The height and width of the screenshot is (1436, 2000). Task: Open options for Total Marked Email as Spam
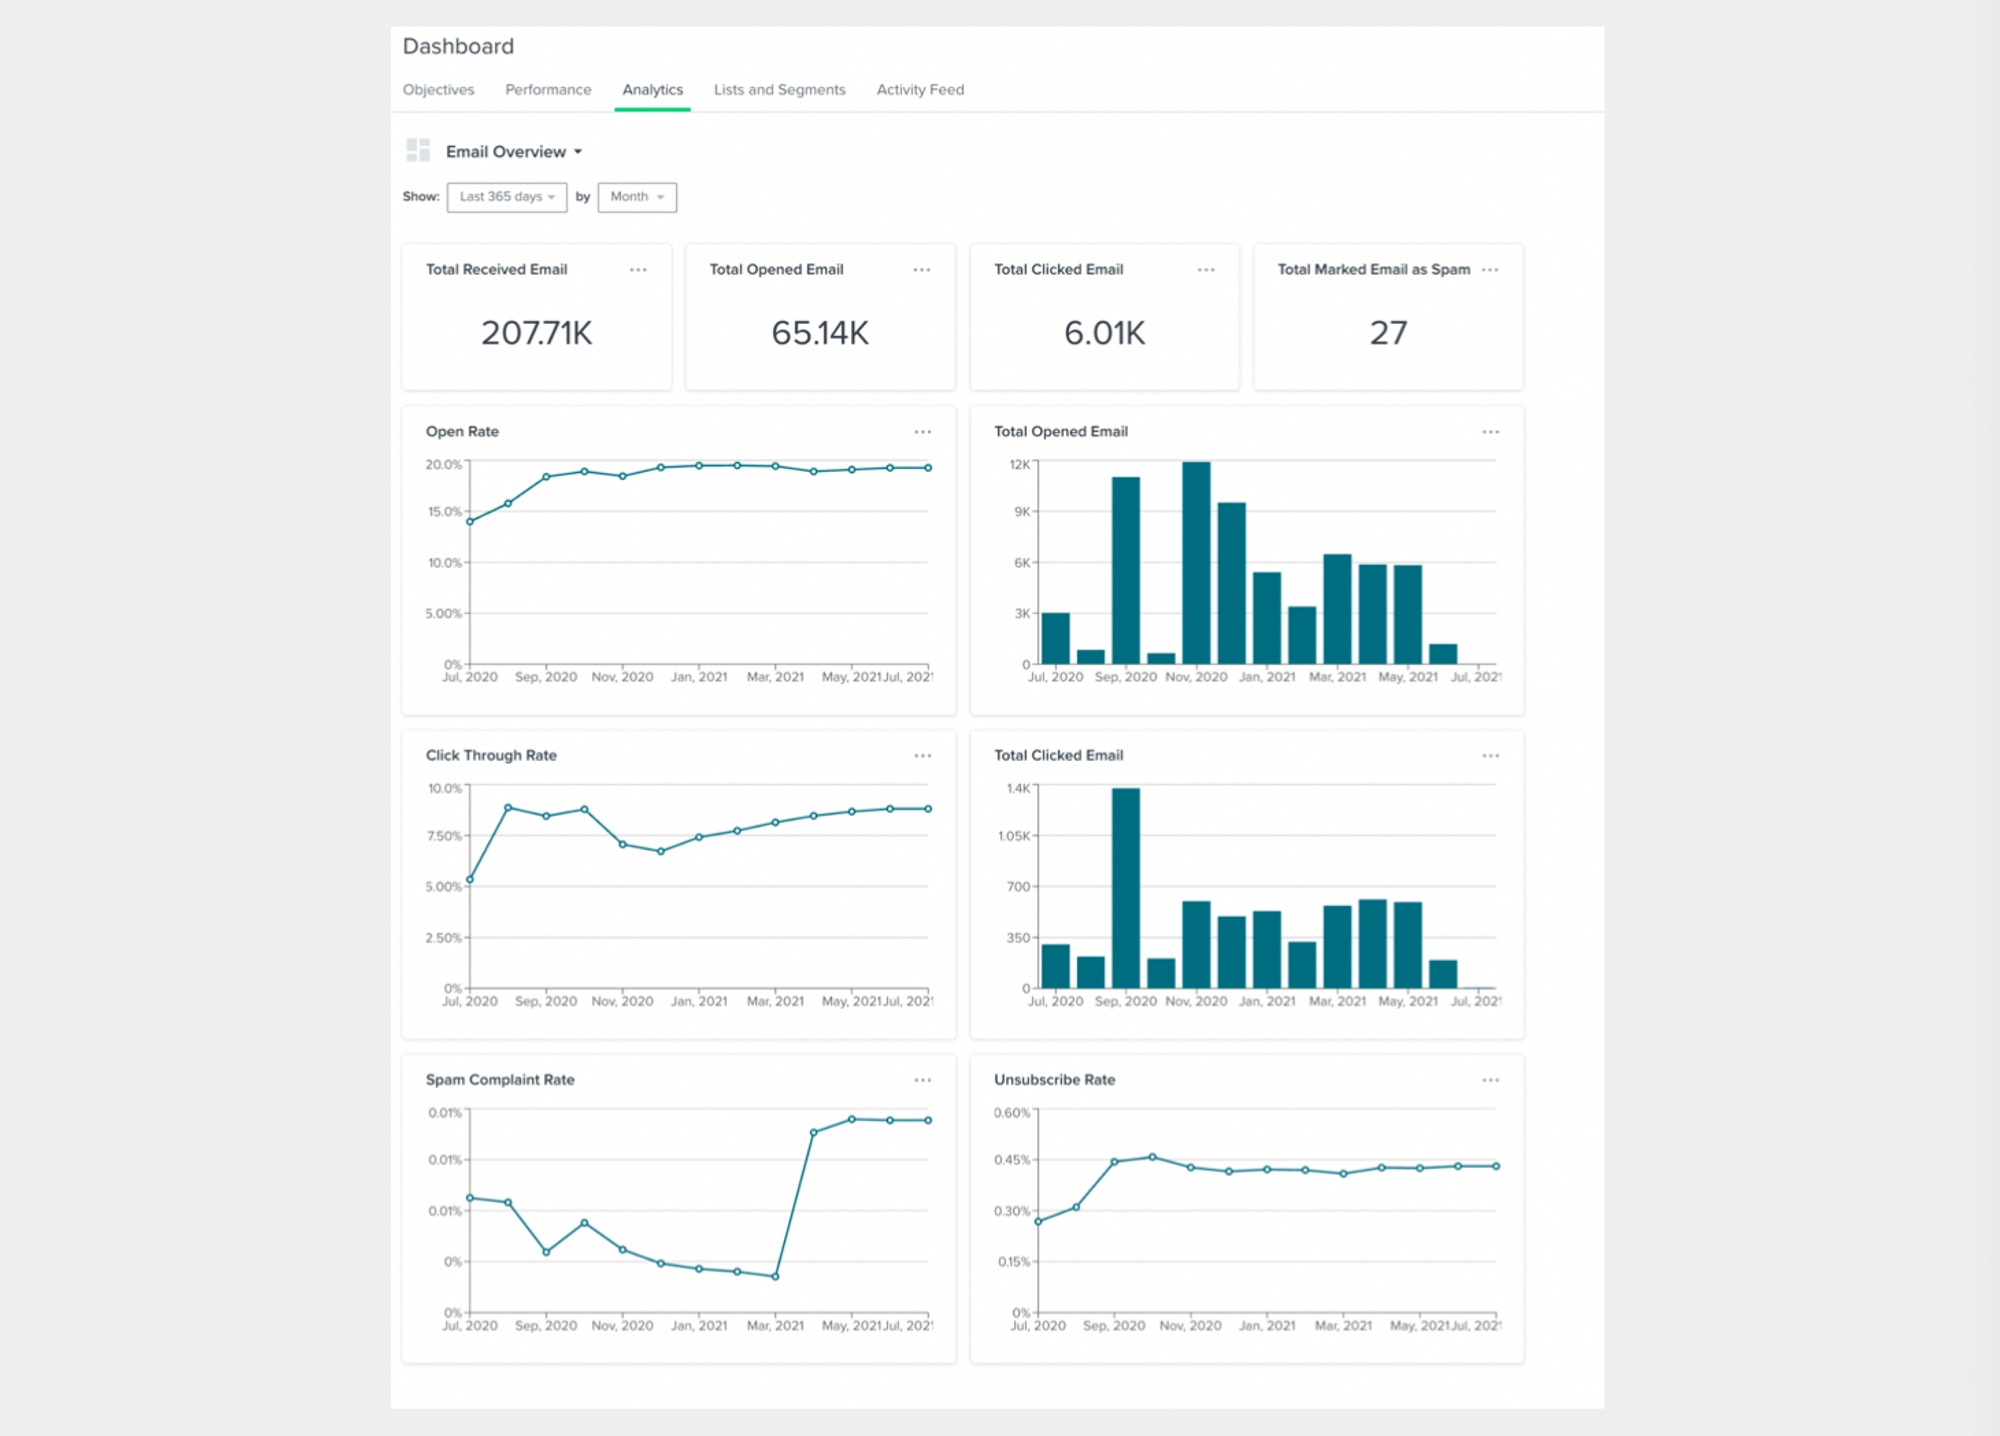coord(1490,270)
